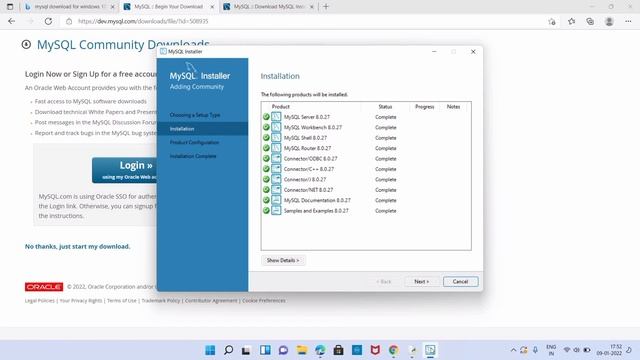Select the Installation Complete step in the sidebar
The width and height of the screenshot is (640, 360).
click(193, 156)
